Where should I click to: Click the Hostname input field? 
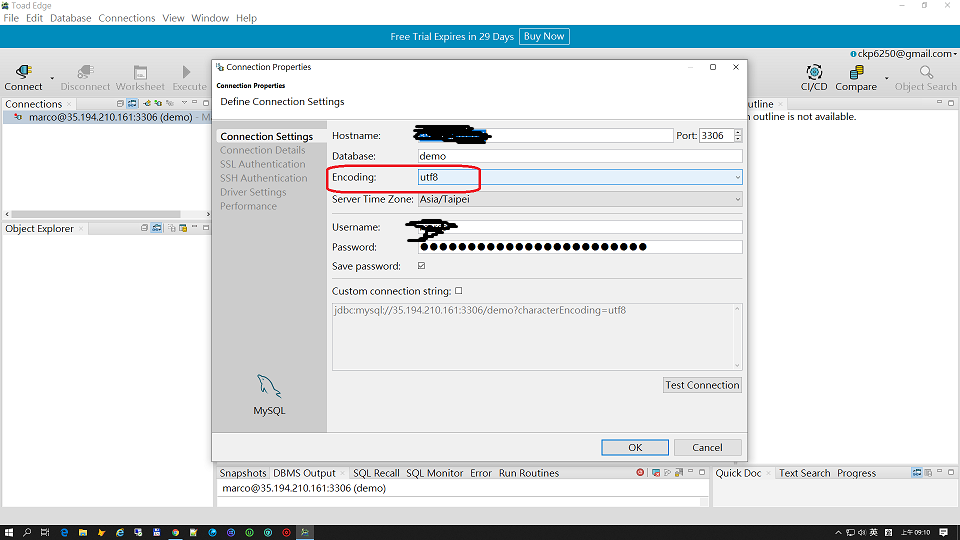(545, 135)
